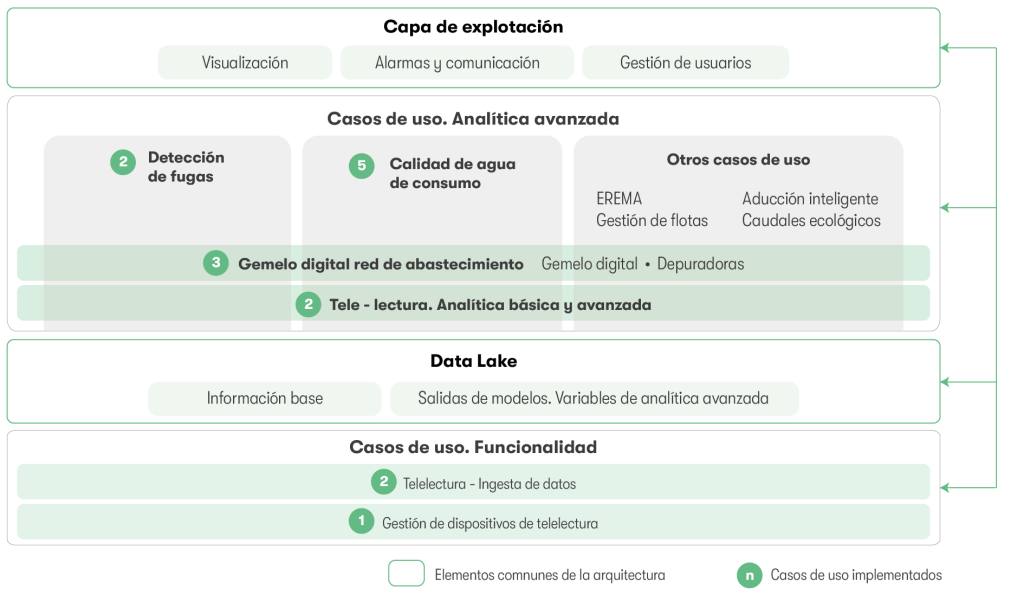Click the number 2 badge beside Telelectura - Ingesta
1024x595 pixels.
[383, 482]
